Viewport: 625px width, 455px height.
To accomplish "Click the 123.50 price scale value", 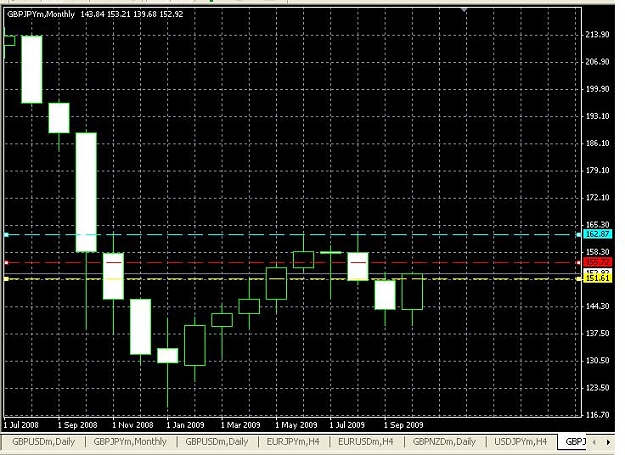I will pos(597,387).
